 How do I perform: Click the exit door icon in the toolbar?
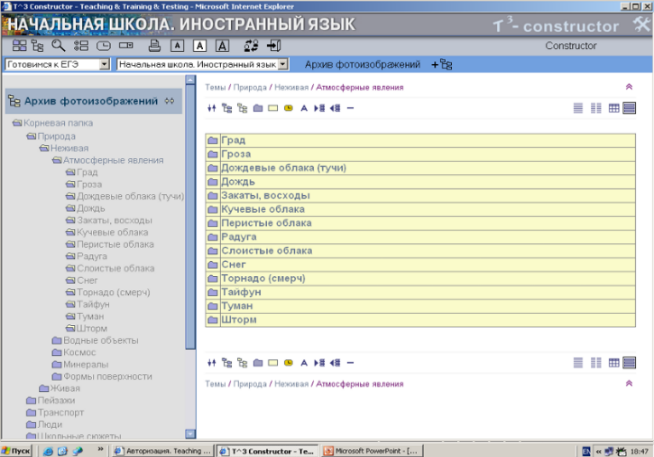click(274, 46)
